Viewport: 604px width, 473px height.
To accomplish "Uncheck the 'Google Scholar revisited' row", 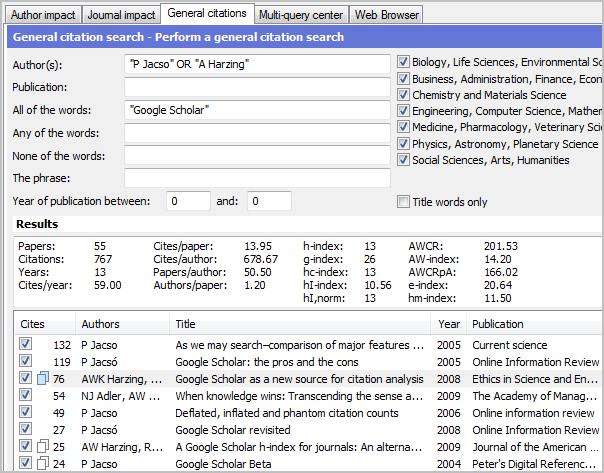I will (25, 429).
